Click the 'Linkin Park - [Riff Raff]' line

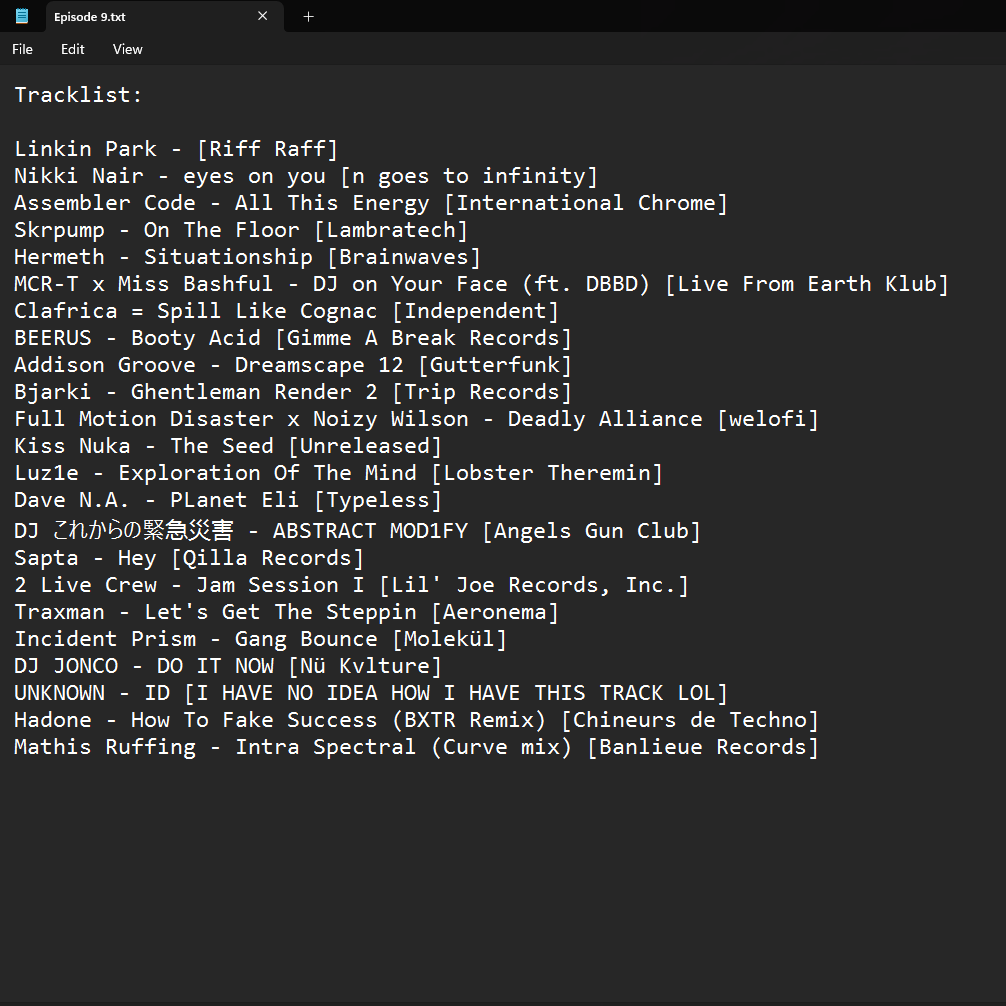[x=176, y=149]
